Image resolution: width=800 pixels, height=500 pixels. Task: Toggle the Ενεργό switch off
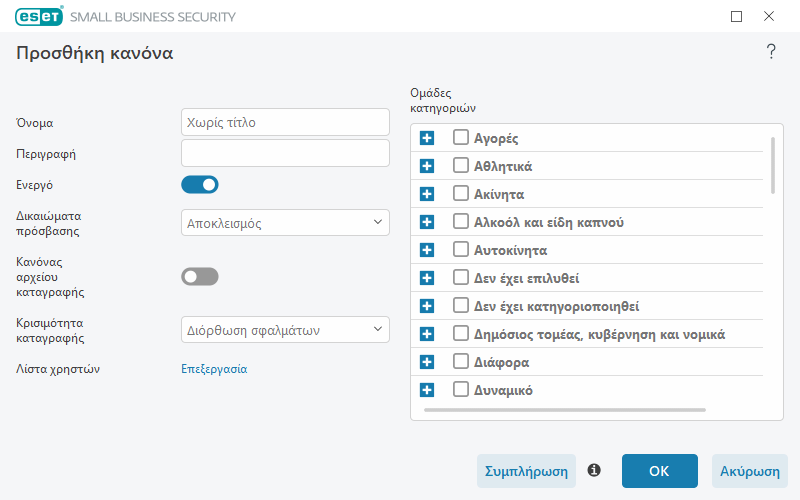(199, 185)
